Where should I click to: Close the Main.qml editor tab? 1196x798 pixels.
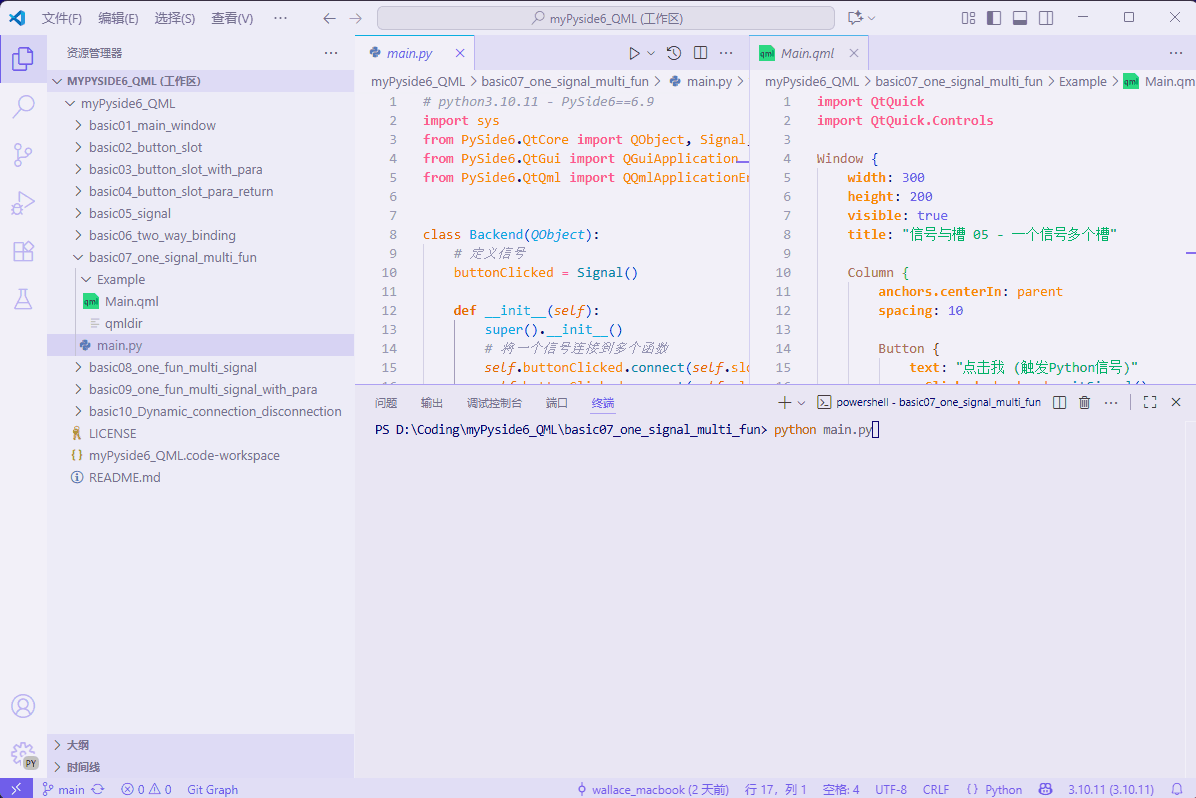point(854,53)
